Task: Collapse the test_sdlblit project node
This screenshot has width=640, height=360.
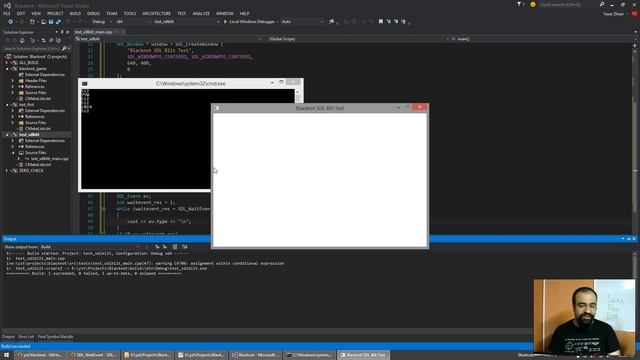Action: (x=7, y=135)
